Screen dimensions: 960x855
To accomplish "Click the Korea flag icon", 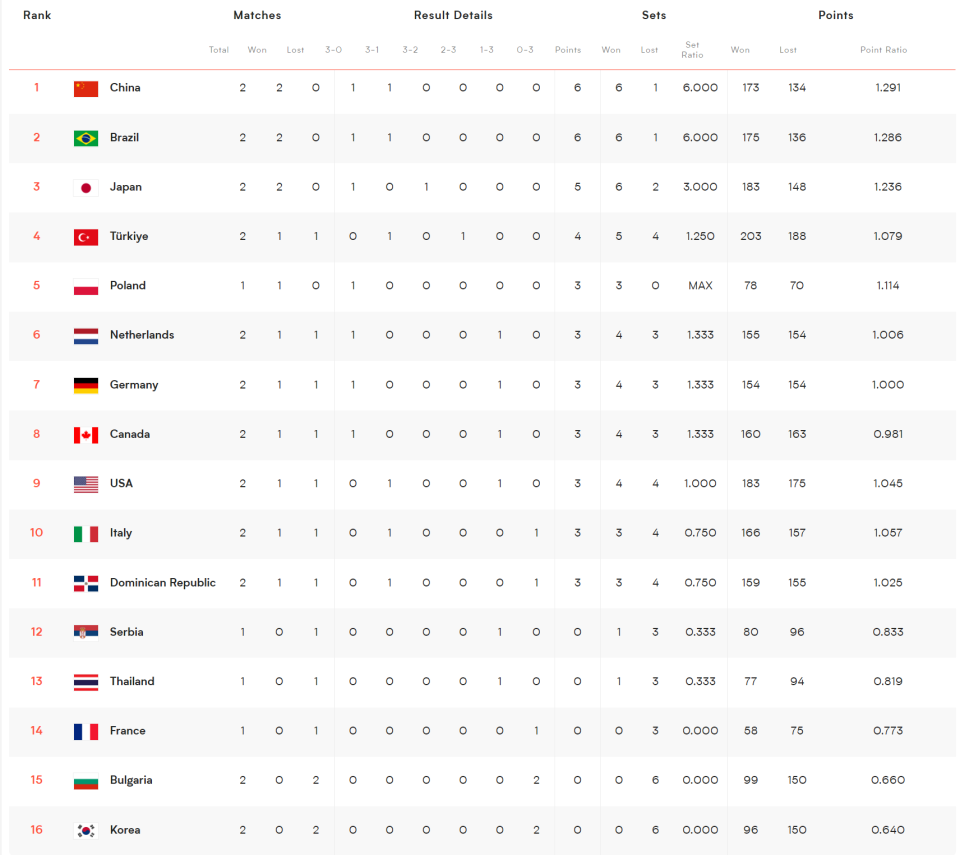I will point(86,831).
